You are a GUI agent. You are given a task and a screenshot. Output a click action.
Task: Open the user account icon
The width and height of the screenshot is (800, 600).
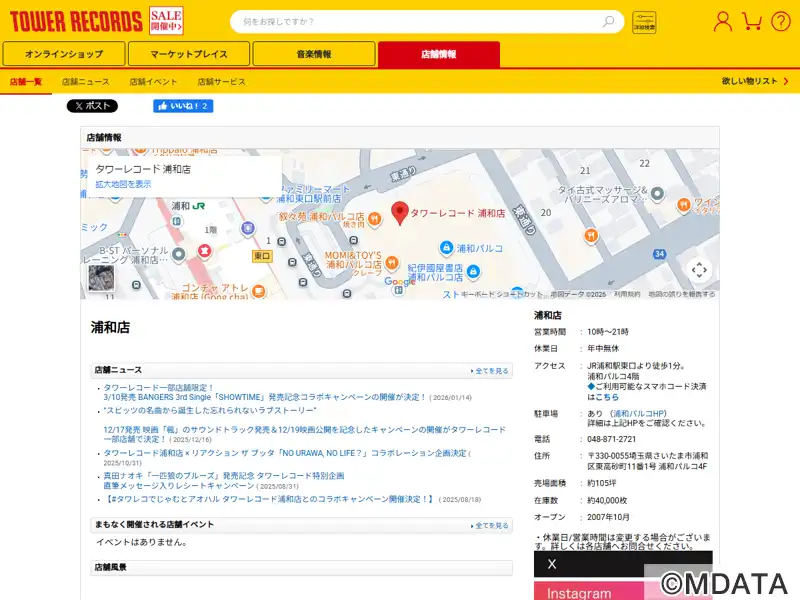click(722, 21)
